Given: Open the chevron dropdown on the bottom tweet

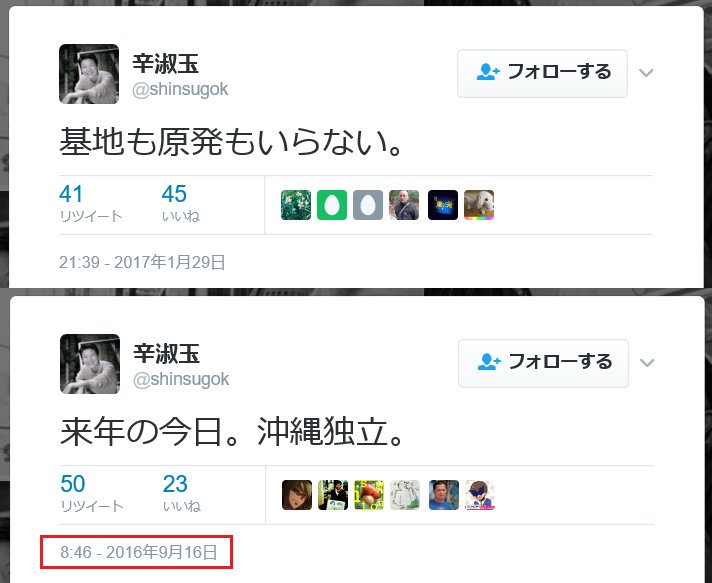Looking at the screenshot, I should point(647,363).
